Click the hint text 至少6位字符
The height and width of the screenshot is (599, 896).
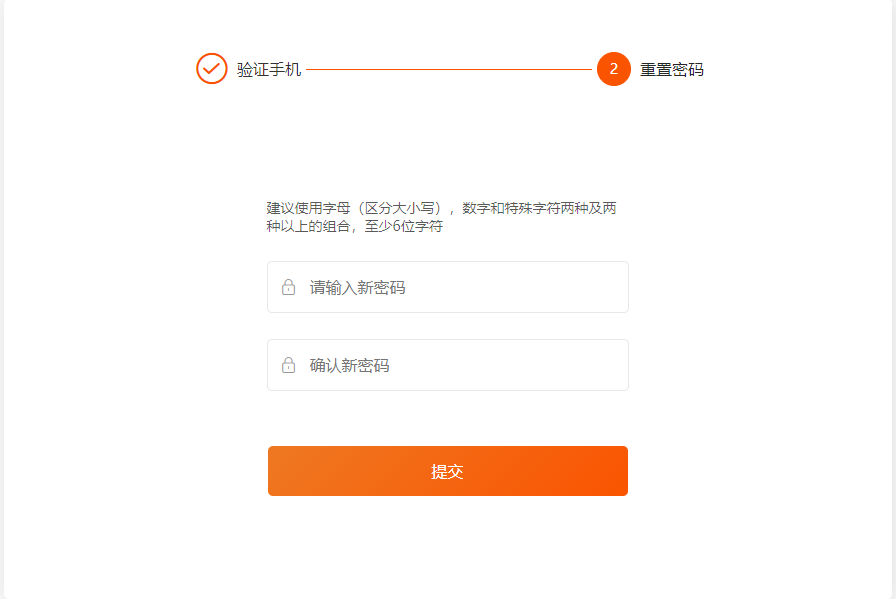[403, 226]
